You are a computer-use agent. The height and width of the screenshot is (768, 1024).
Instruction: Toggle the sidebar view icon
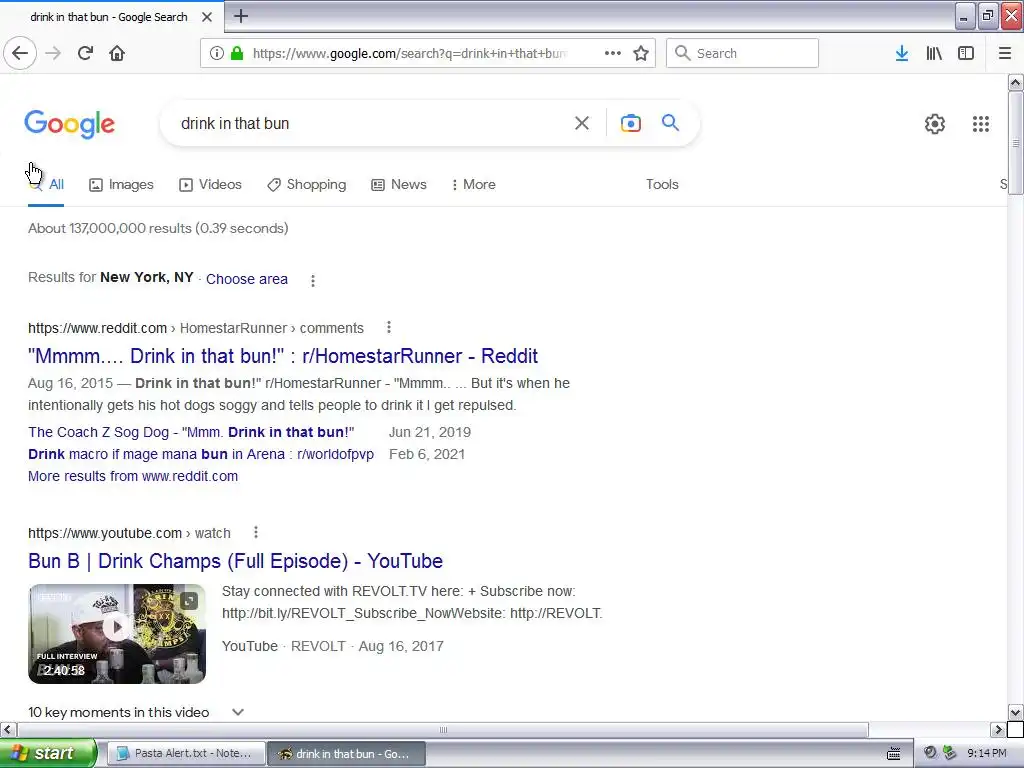pyautogui.click(x=966, y=53)
